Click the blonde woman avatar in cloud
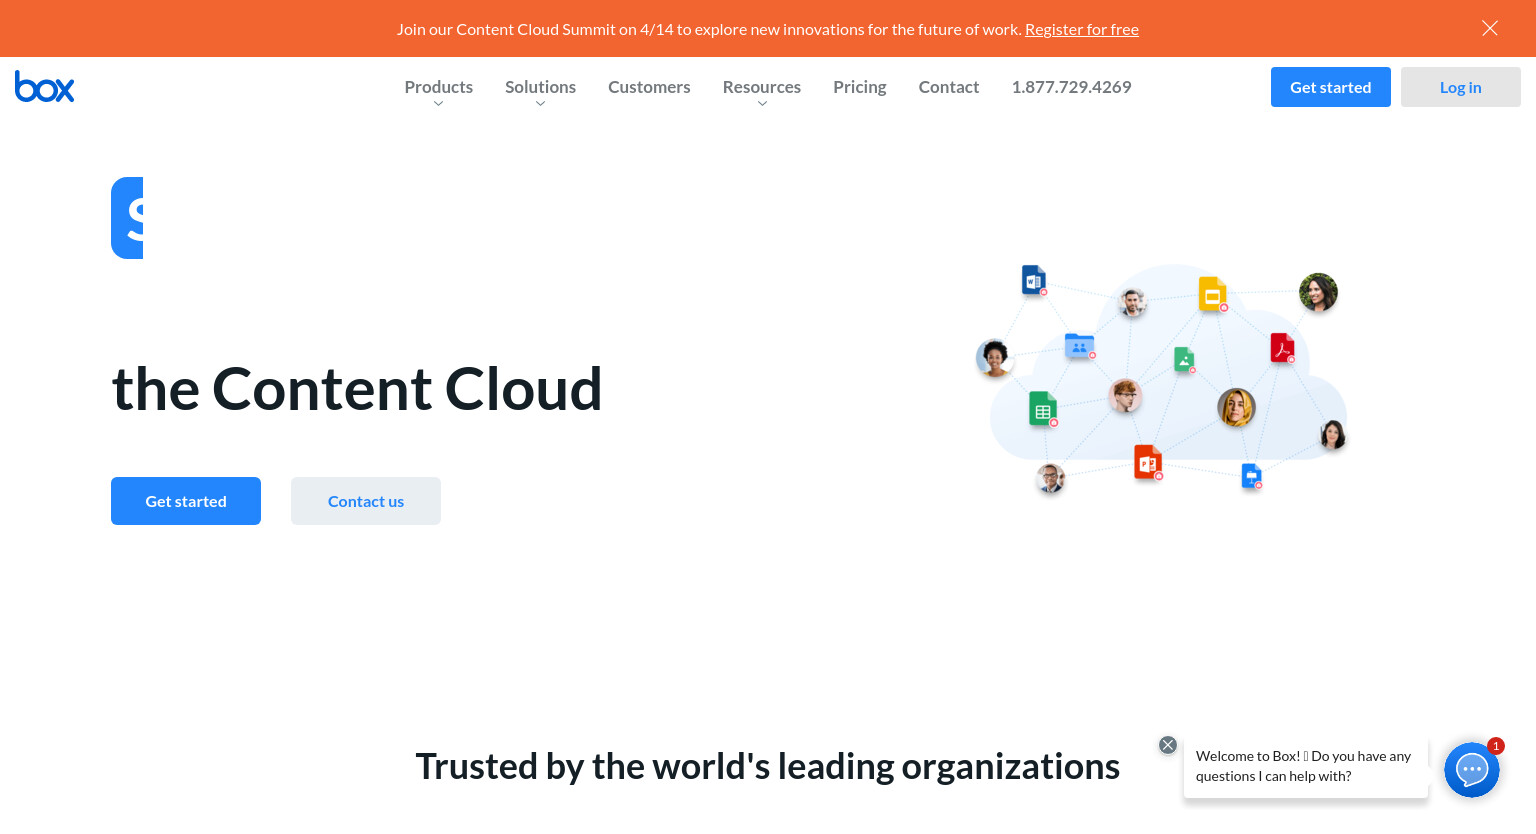Viewport: 1536px width, 834px height. tap(1236, 408)
